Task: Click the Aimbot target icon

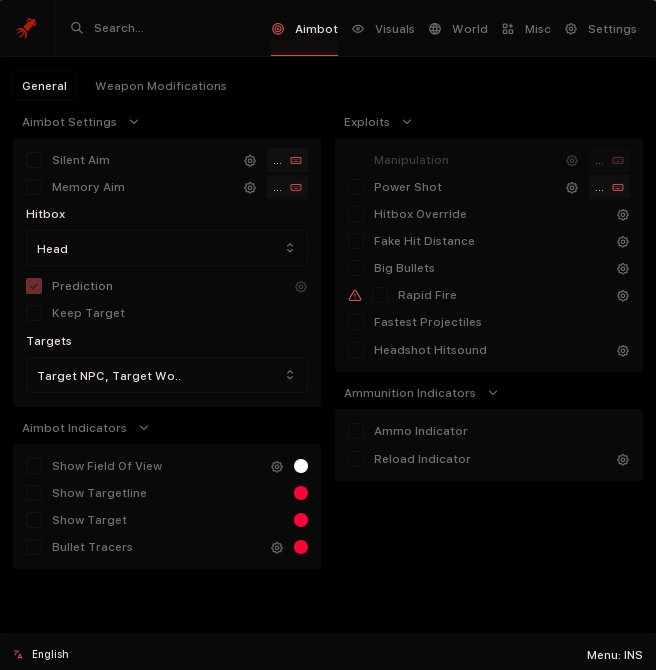Action: (278, 29)
